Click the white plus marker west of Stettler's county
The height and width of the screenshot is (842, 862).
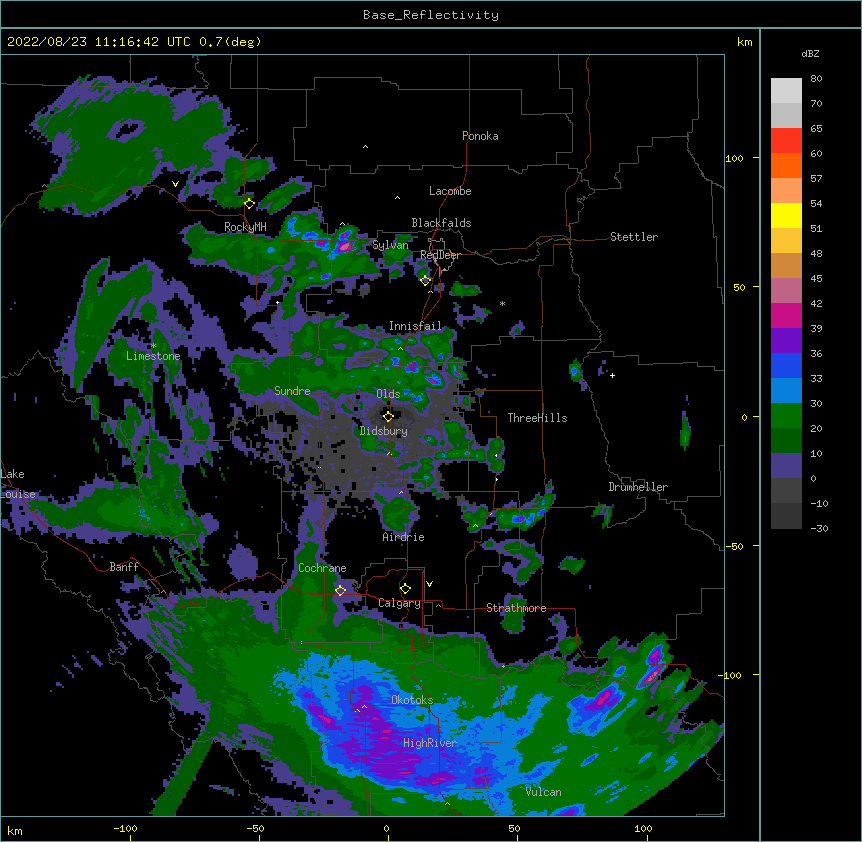[x=612, y=375]
